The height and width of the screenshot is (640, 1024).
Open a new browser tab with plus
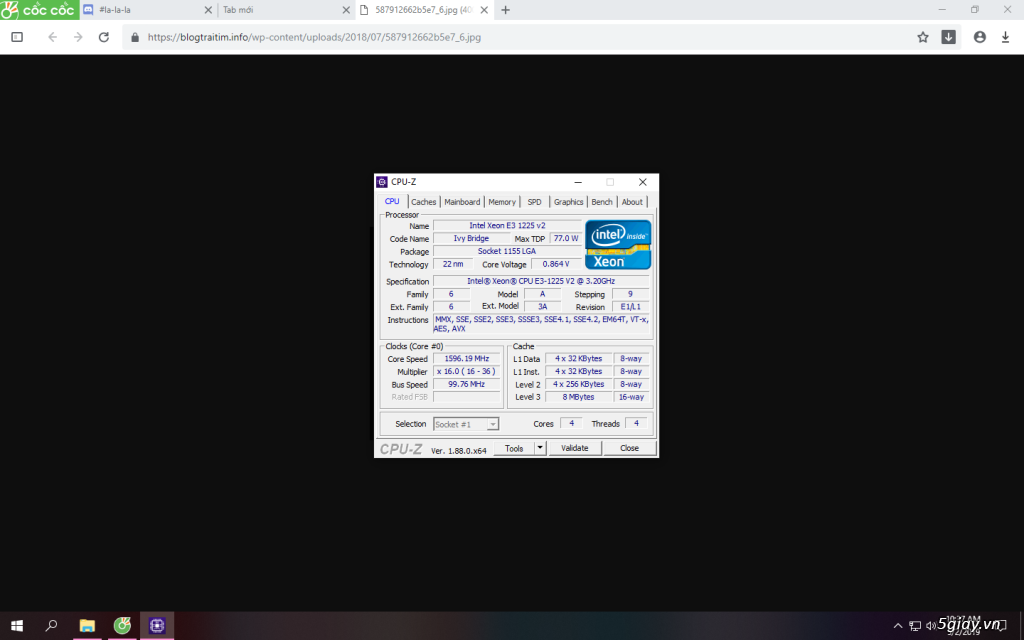click(505, 10)
